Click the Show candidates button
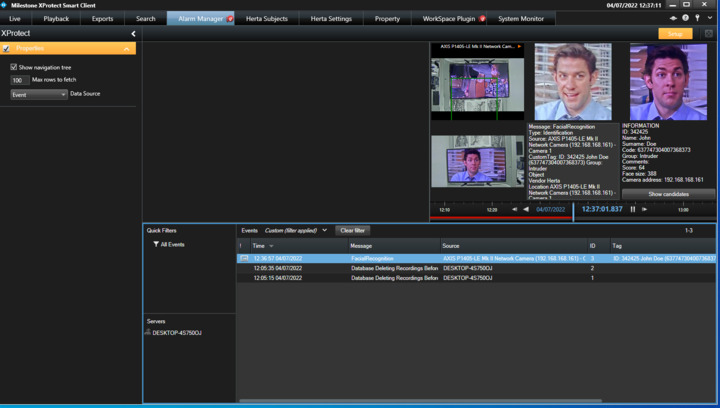This screenshot has height=408, width=720. click(x=668, y=194)
